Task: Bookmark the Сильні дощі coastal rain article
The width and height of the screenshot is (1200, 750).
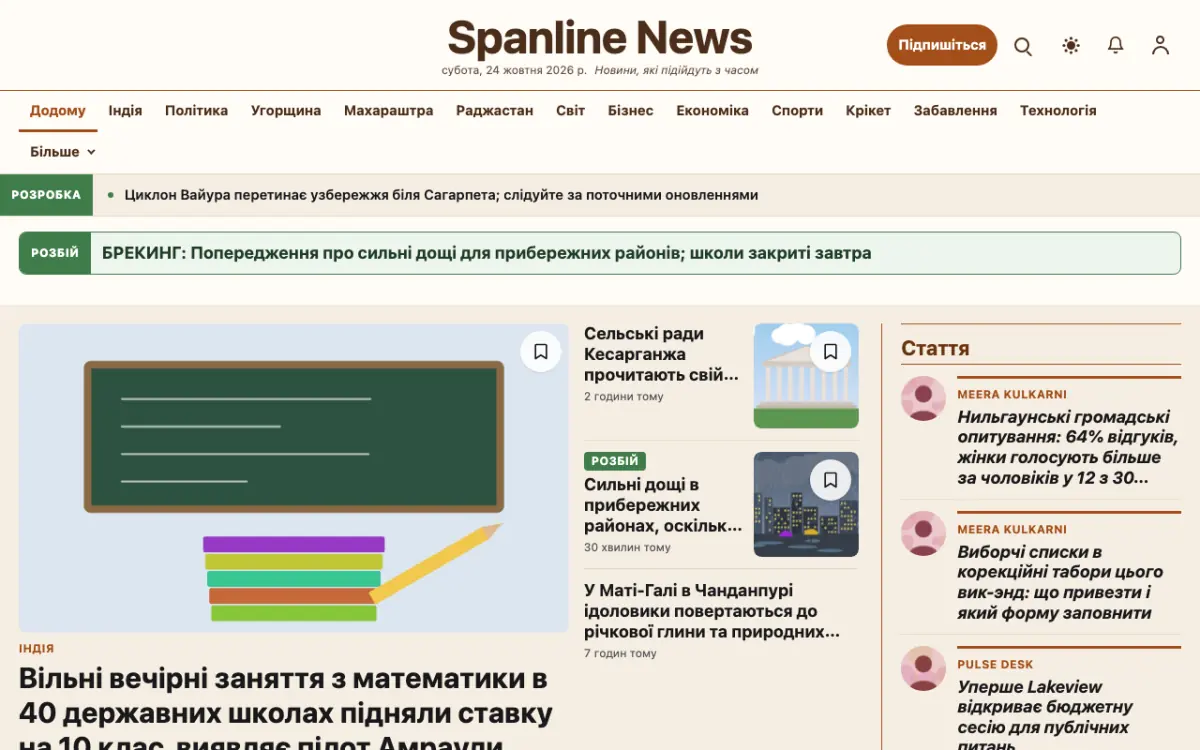Action: 830,480
